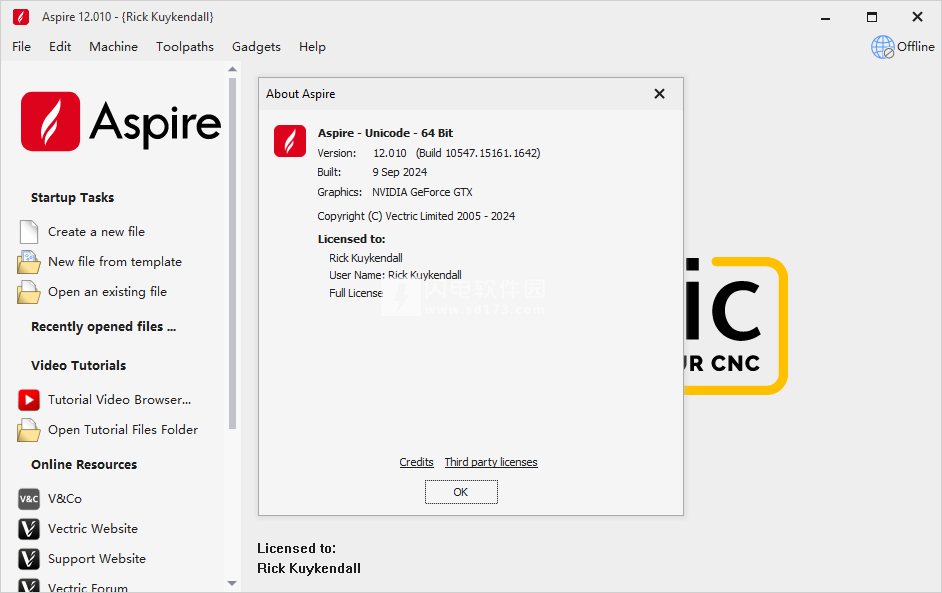
Task: Click the Recently opened files heading
Action: [x=103, y=327]
